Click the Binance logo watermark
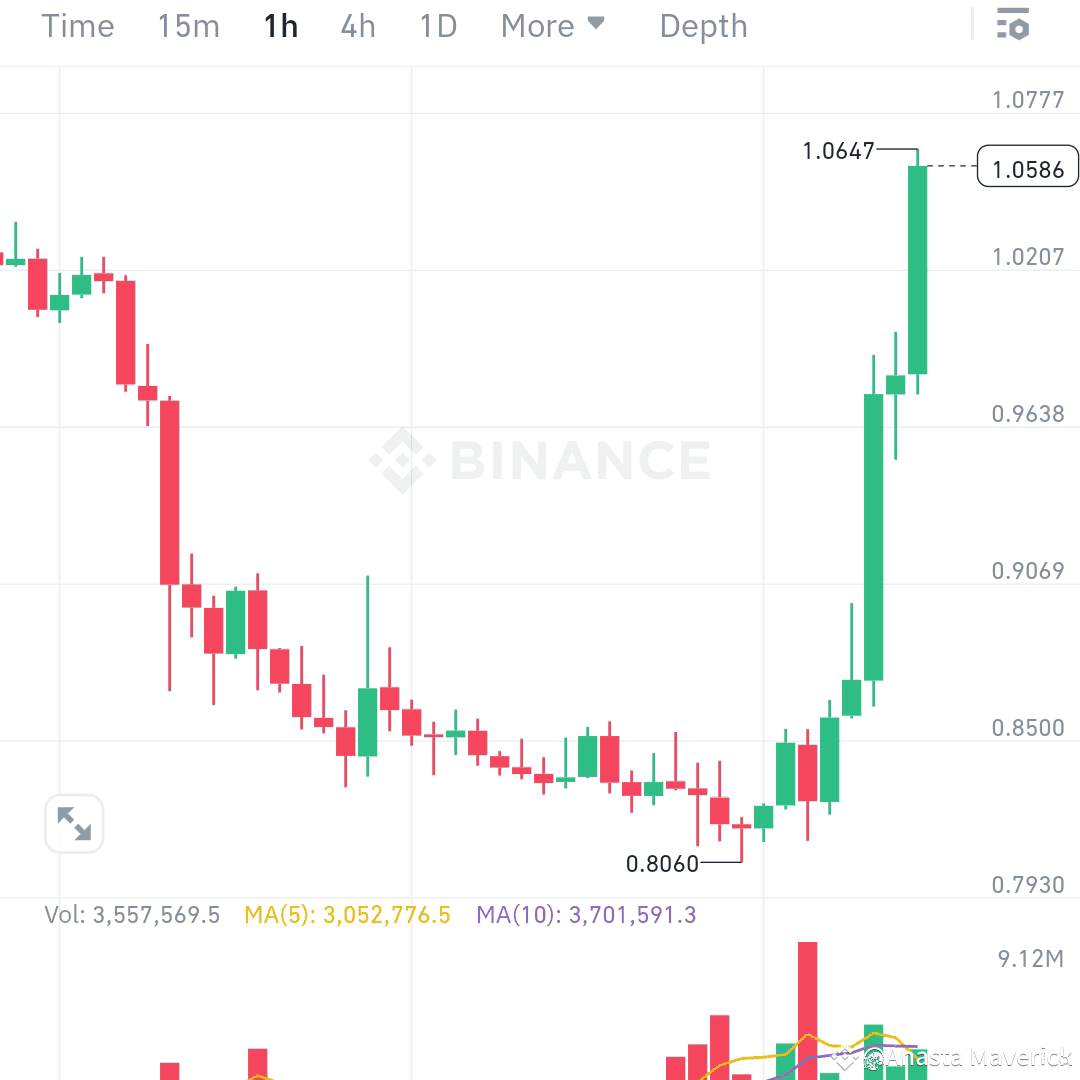This screenshot has height=1080, width=1080. point(540,460)
